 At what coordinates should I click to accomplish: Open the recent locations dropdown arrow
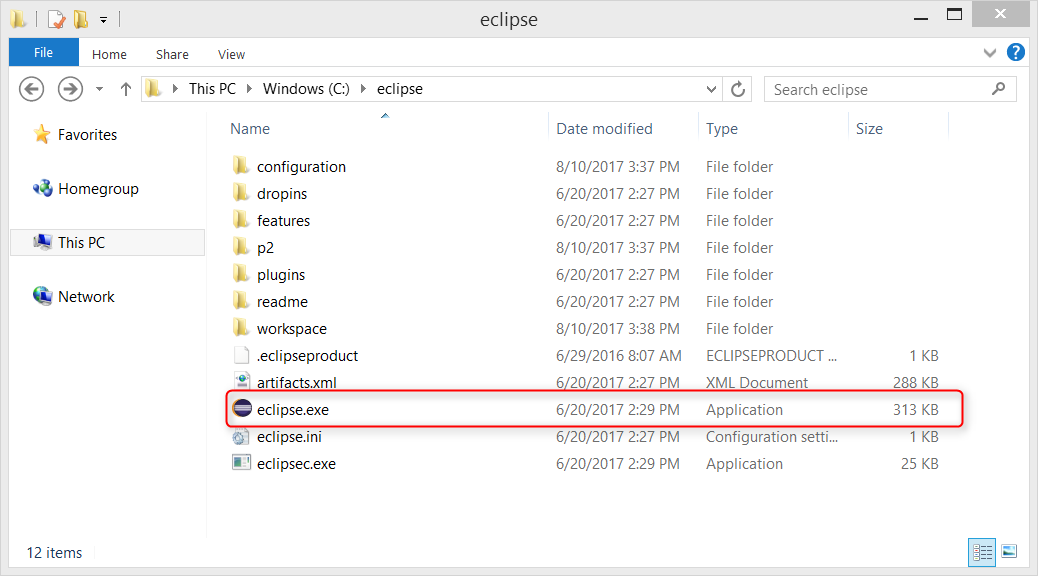(99, 89)
